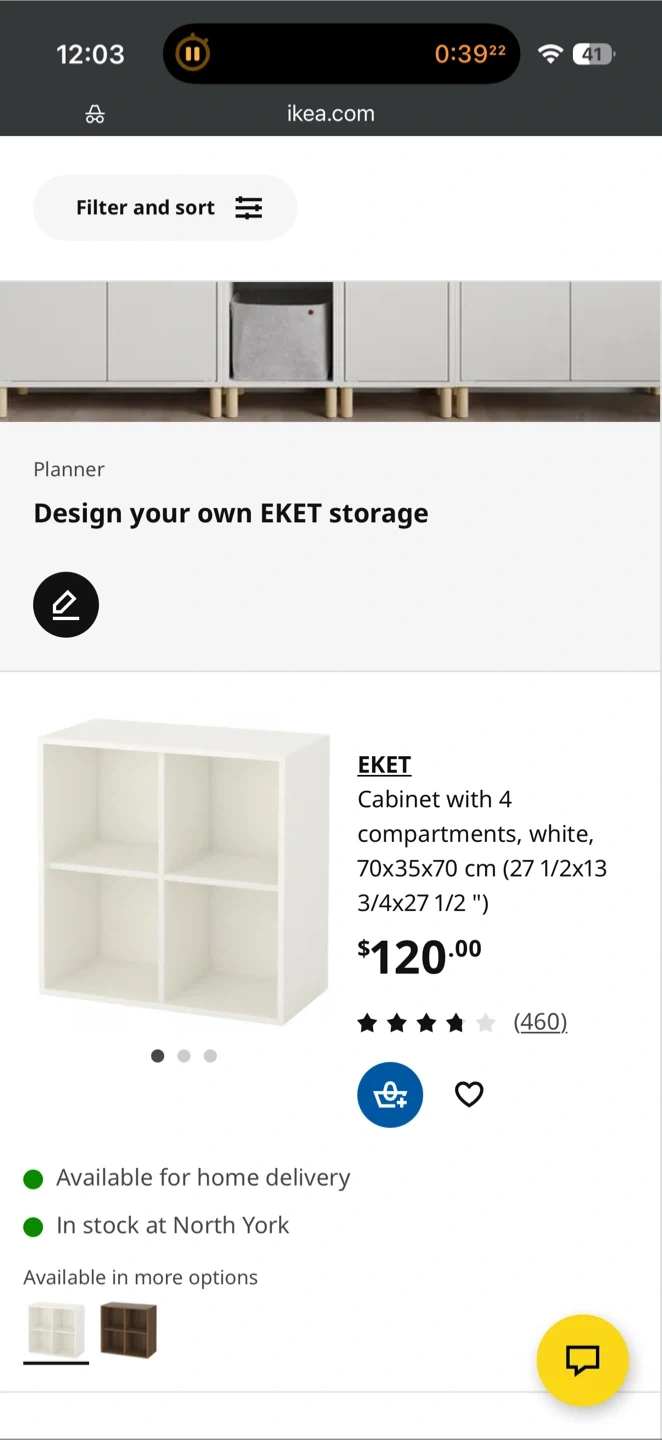Viewport: 662px width, 1440px height.
Task: Tap the battery level indicator
Action: click(593, 54)
